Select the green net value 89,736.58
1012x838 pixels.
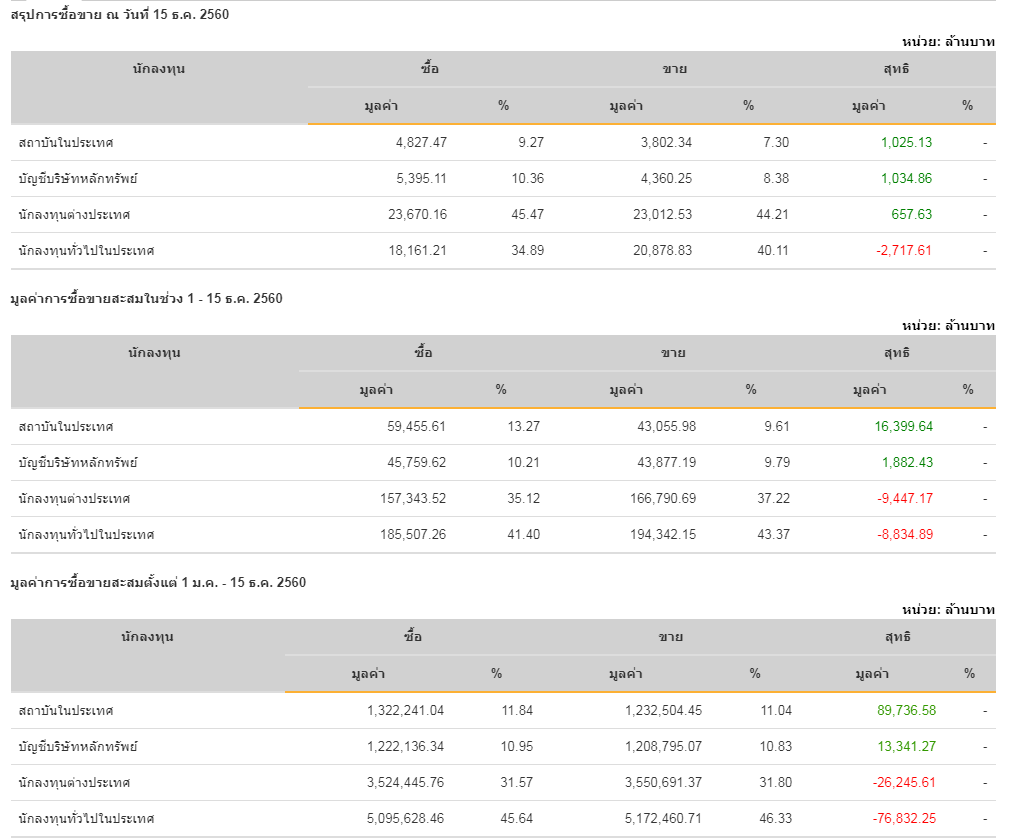click(906, 710)
